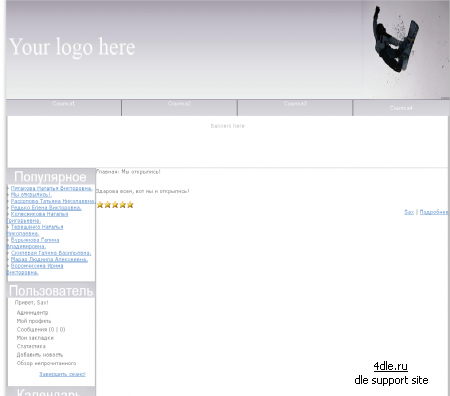Open the Ссылка3 navigation tab

coord(295,104)
